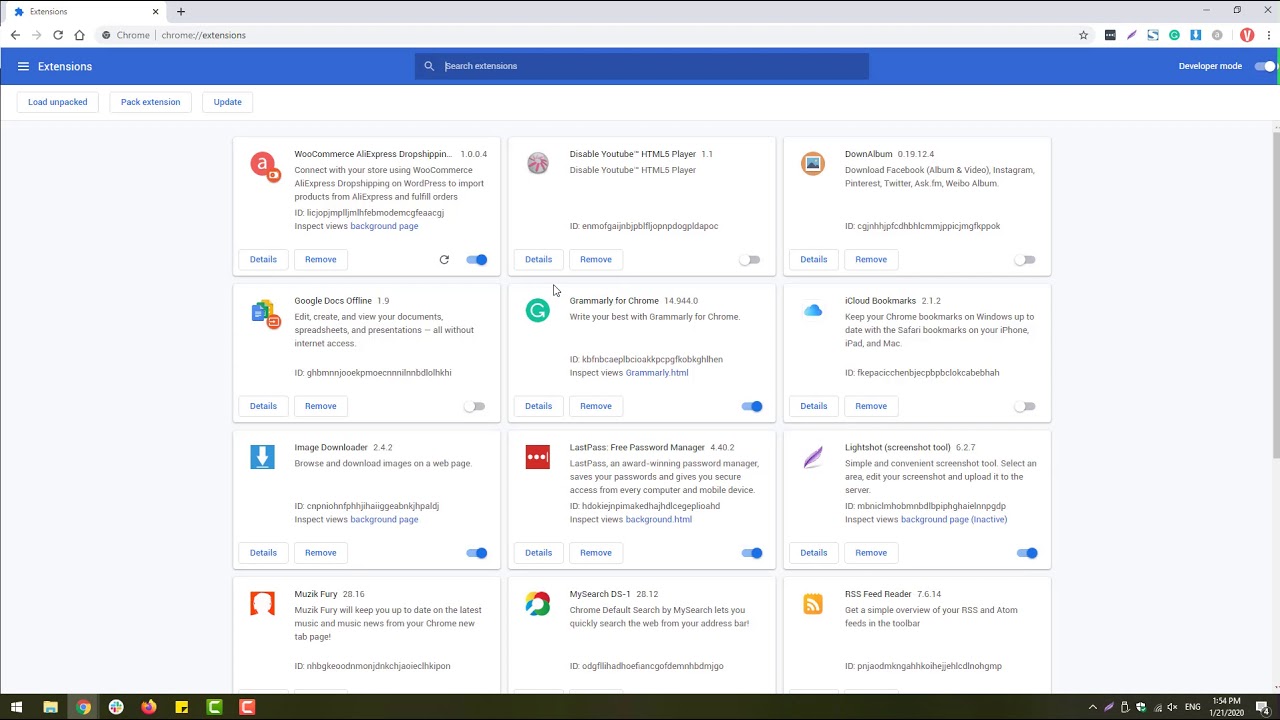Image resolution: width=1280 pixels, height=720 pixels.
Task: Click the iCloud Bookmarks cloud icon
Action: [x=813, y=311]
